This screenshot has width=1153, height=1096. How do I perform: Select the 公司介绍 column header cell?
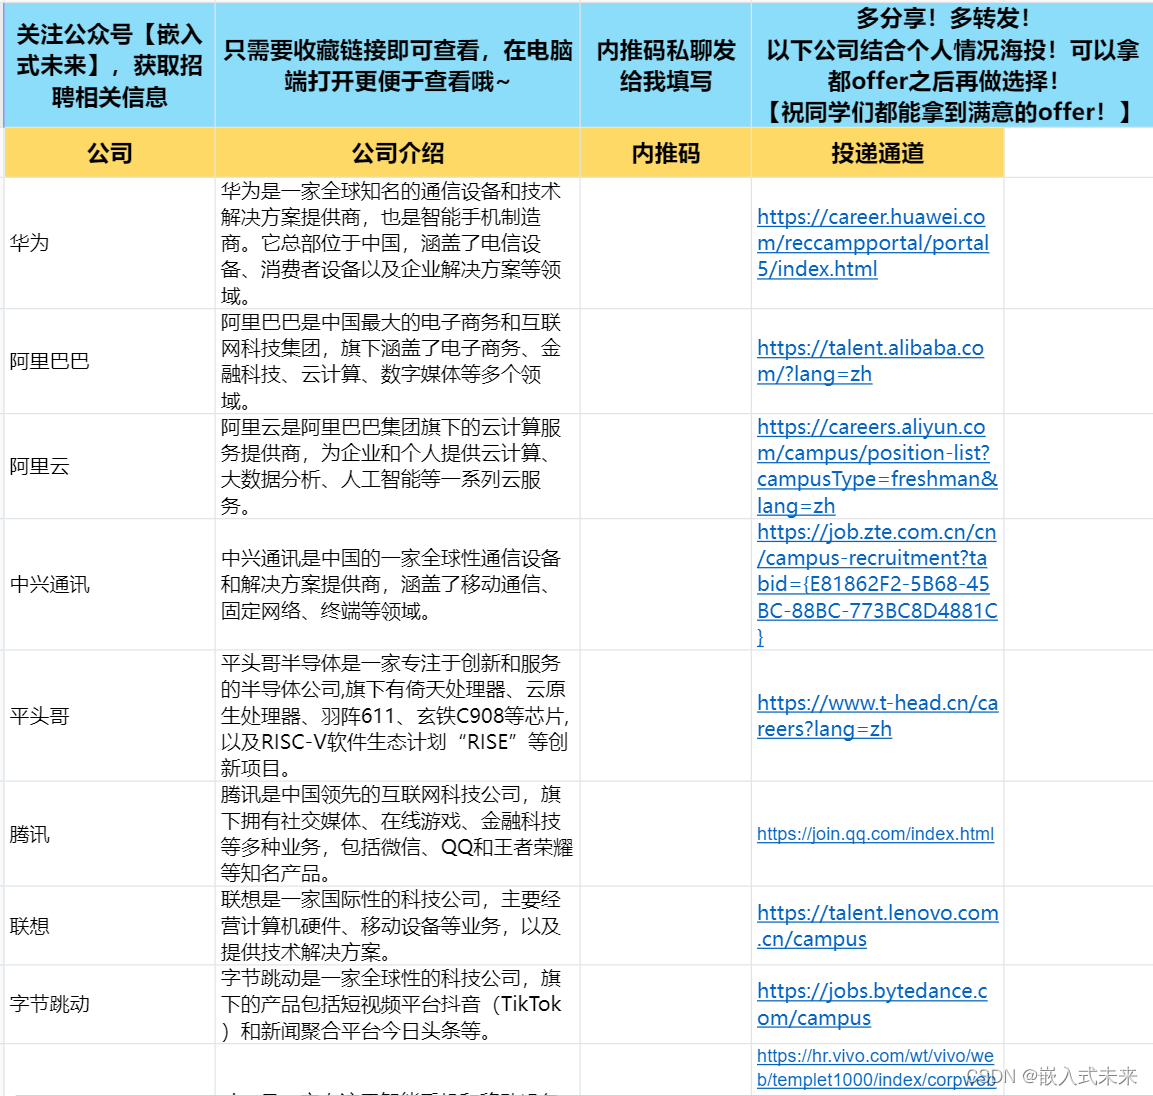pos(398,153)
